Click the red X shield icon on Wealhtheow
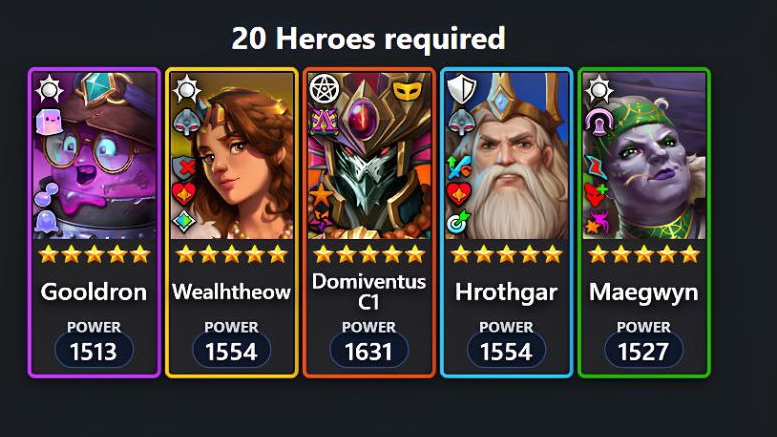Viewport: 777px width, 437px height. tap(184, 167)
